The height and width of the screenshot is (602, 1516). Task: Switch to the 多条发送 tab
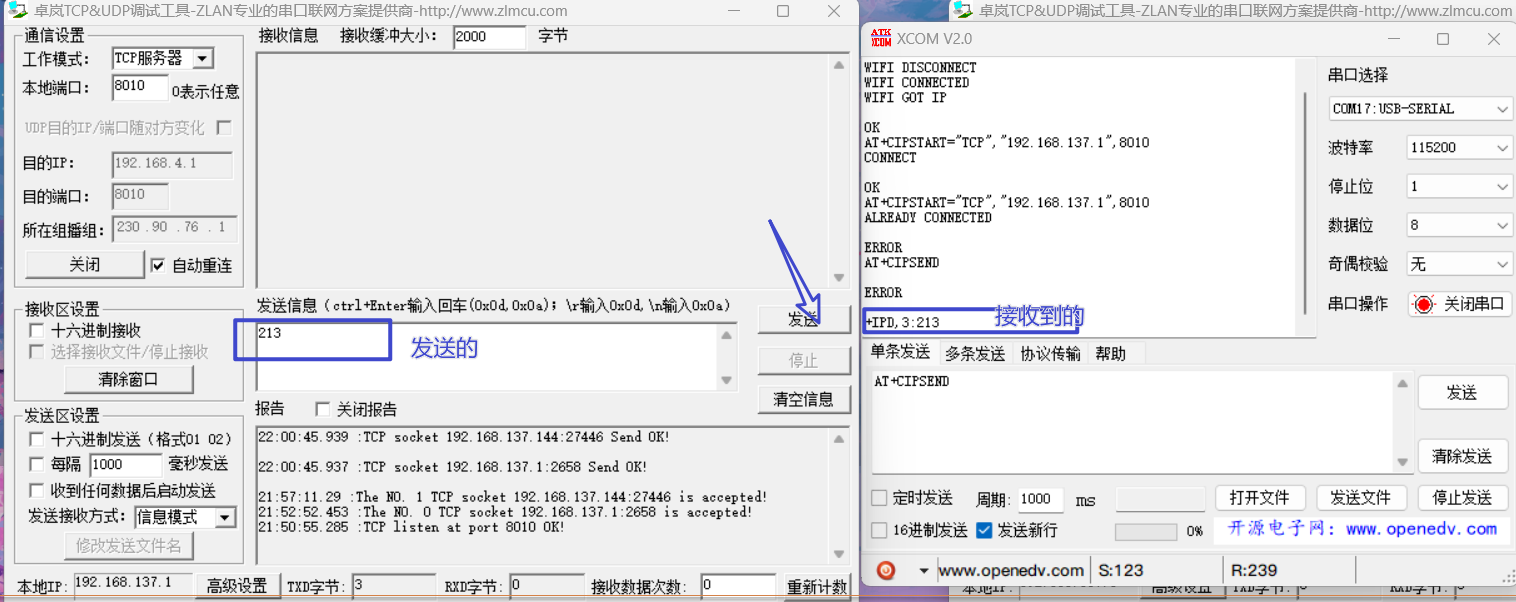pos(974,352)
